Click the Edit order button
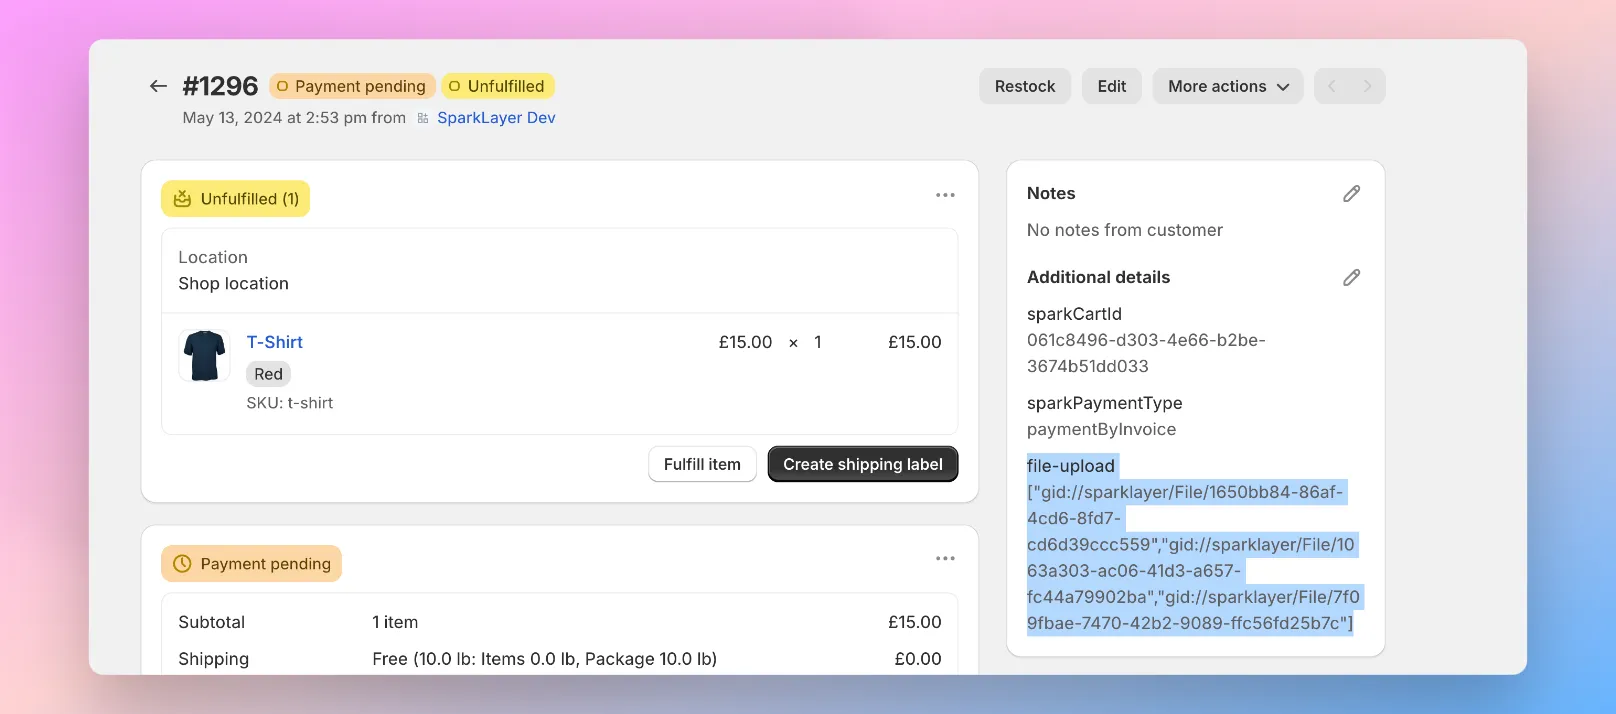 [1112, 86]
